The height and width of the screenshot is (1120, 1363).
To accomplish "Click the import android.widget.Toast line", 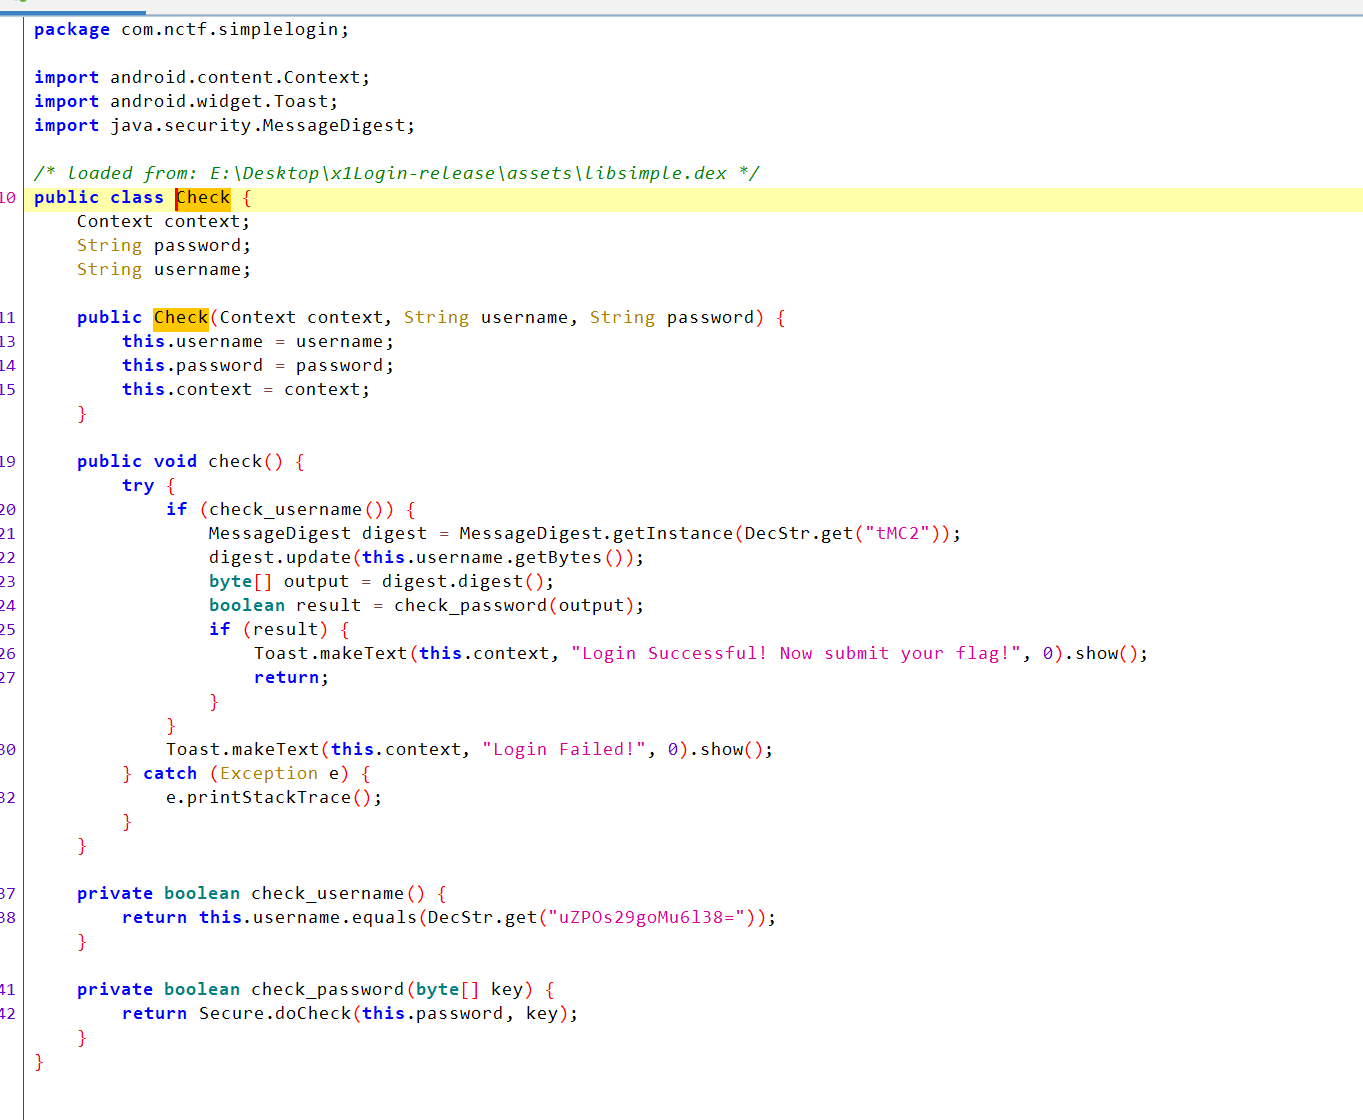I will point(186,102).
